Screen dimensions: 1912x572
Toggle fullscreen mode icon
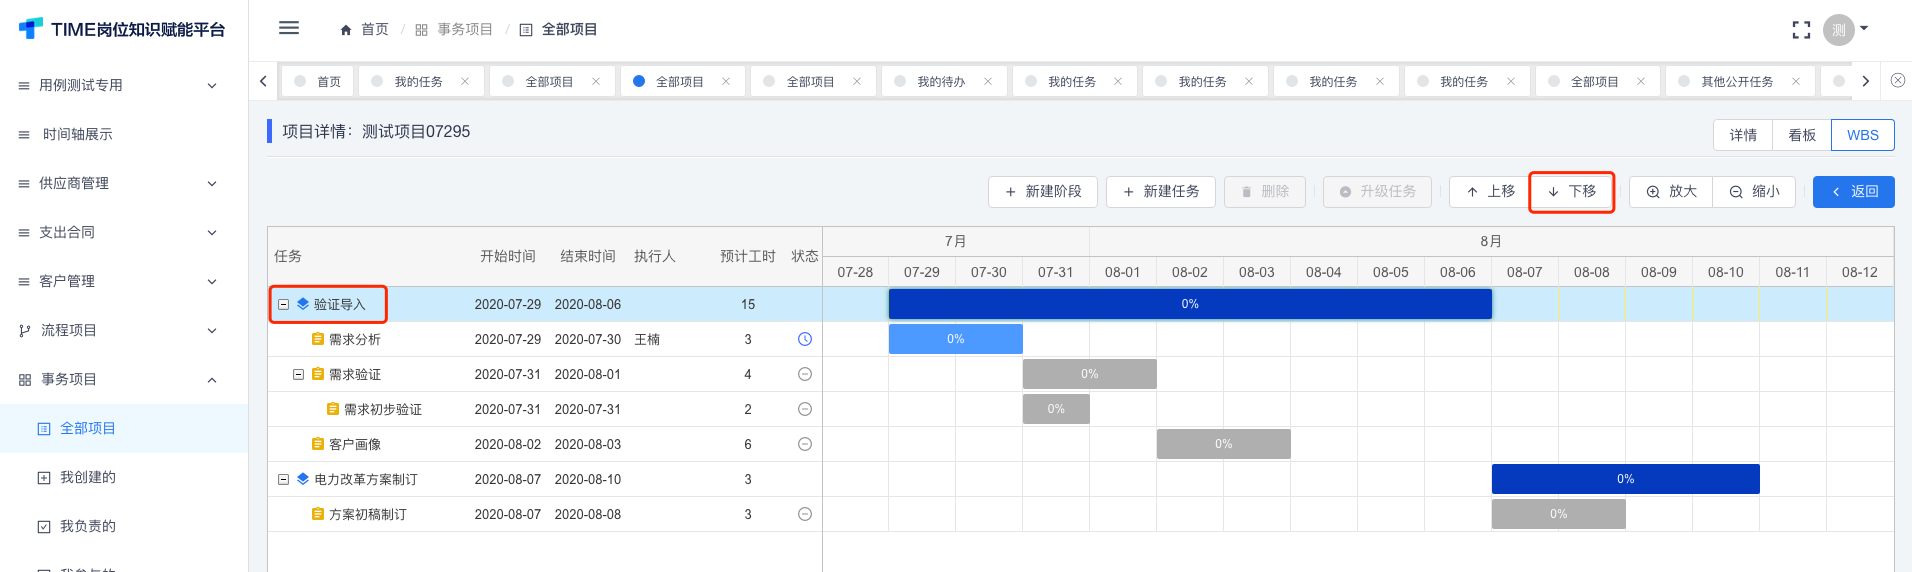tap(1801, 30)
